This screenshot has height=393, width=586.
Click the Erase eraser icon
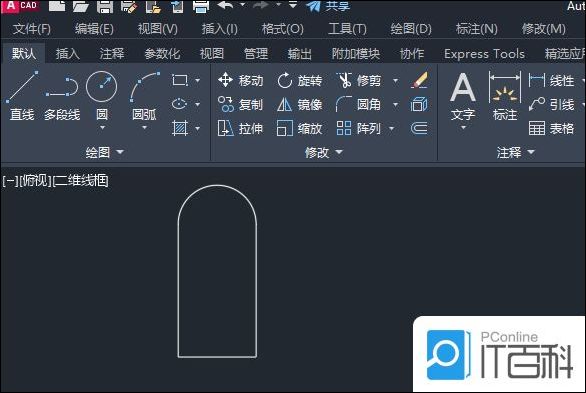pos(419,80)
